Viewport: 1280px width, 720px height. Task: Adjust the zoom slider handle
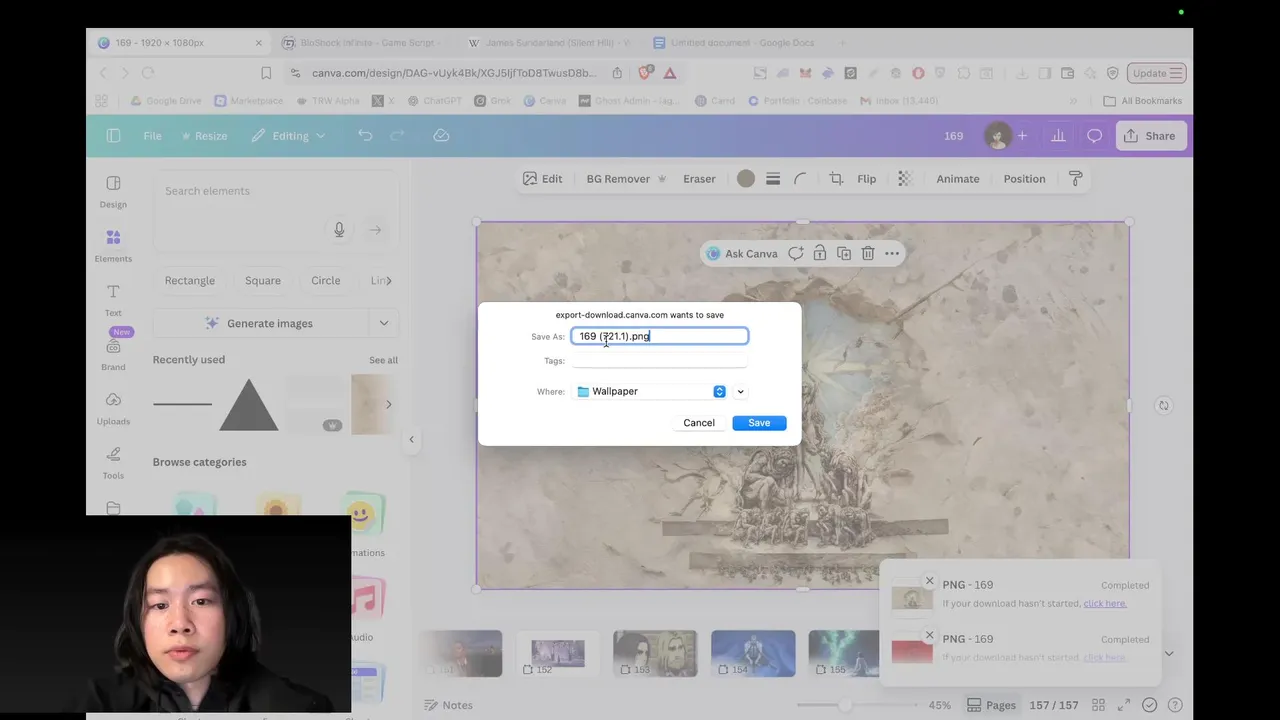pos(845,705)
